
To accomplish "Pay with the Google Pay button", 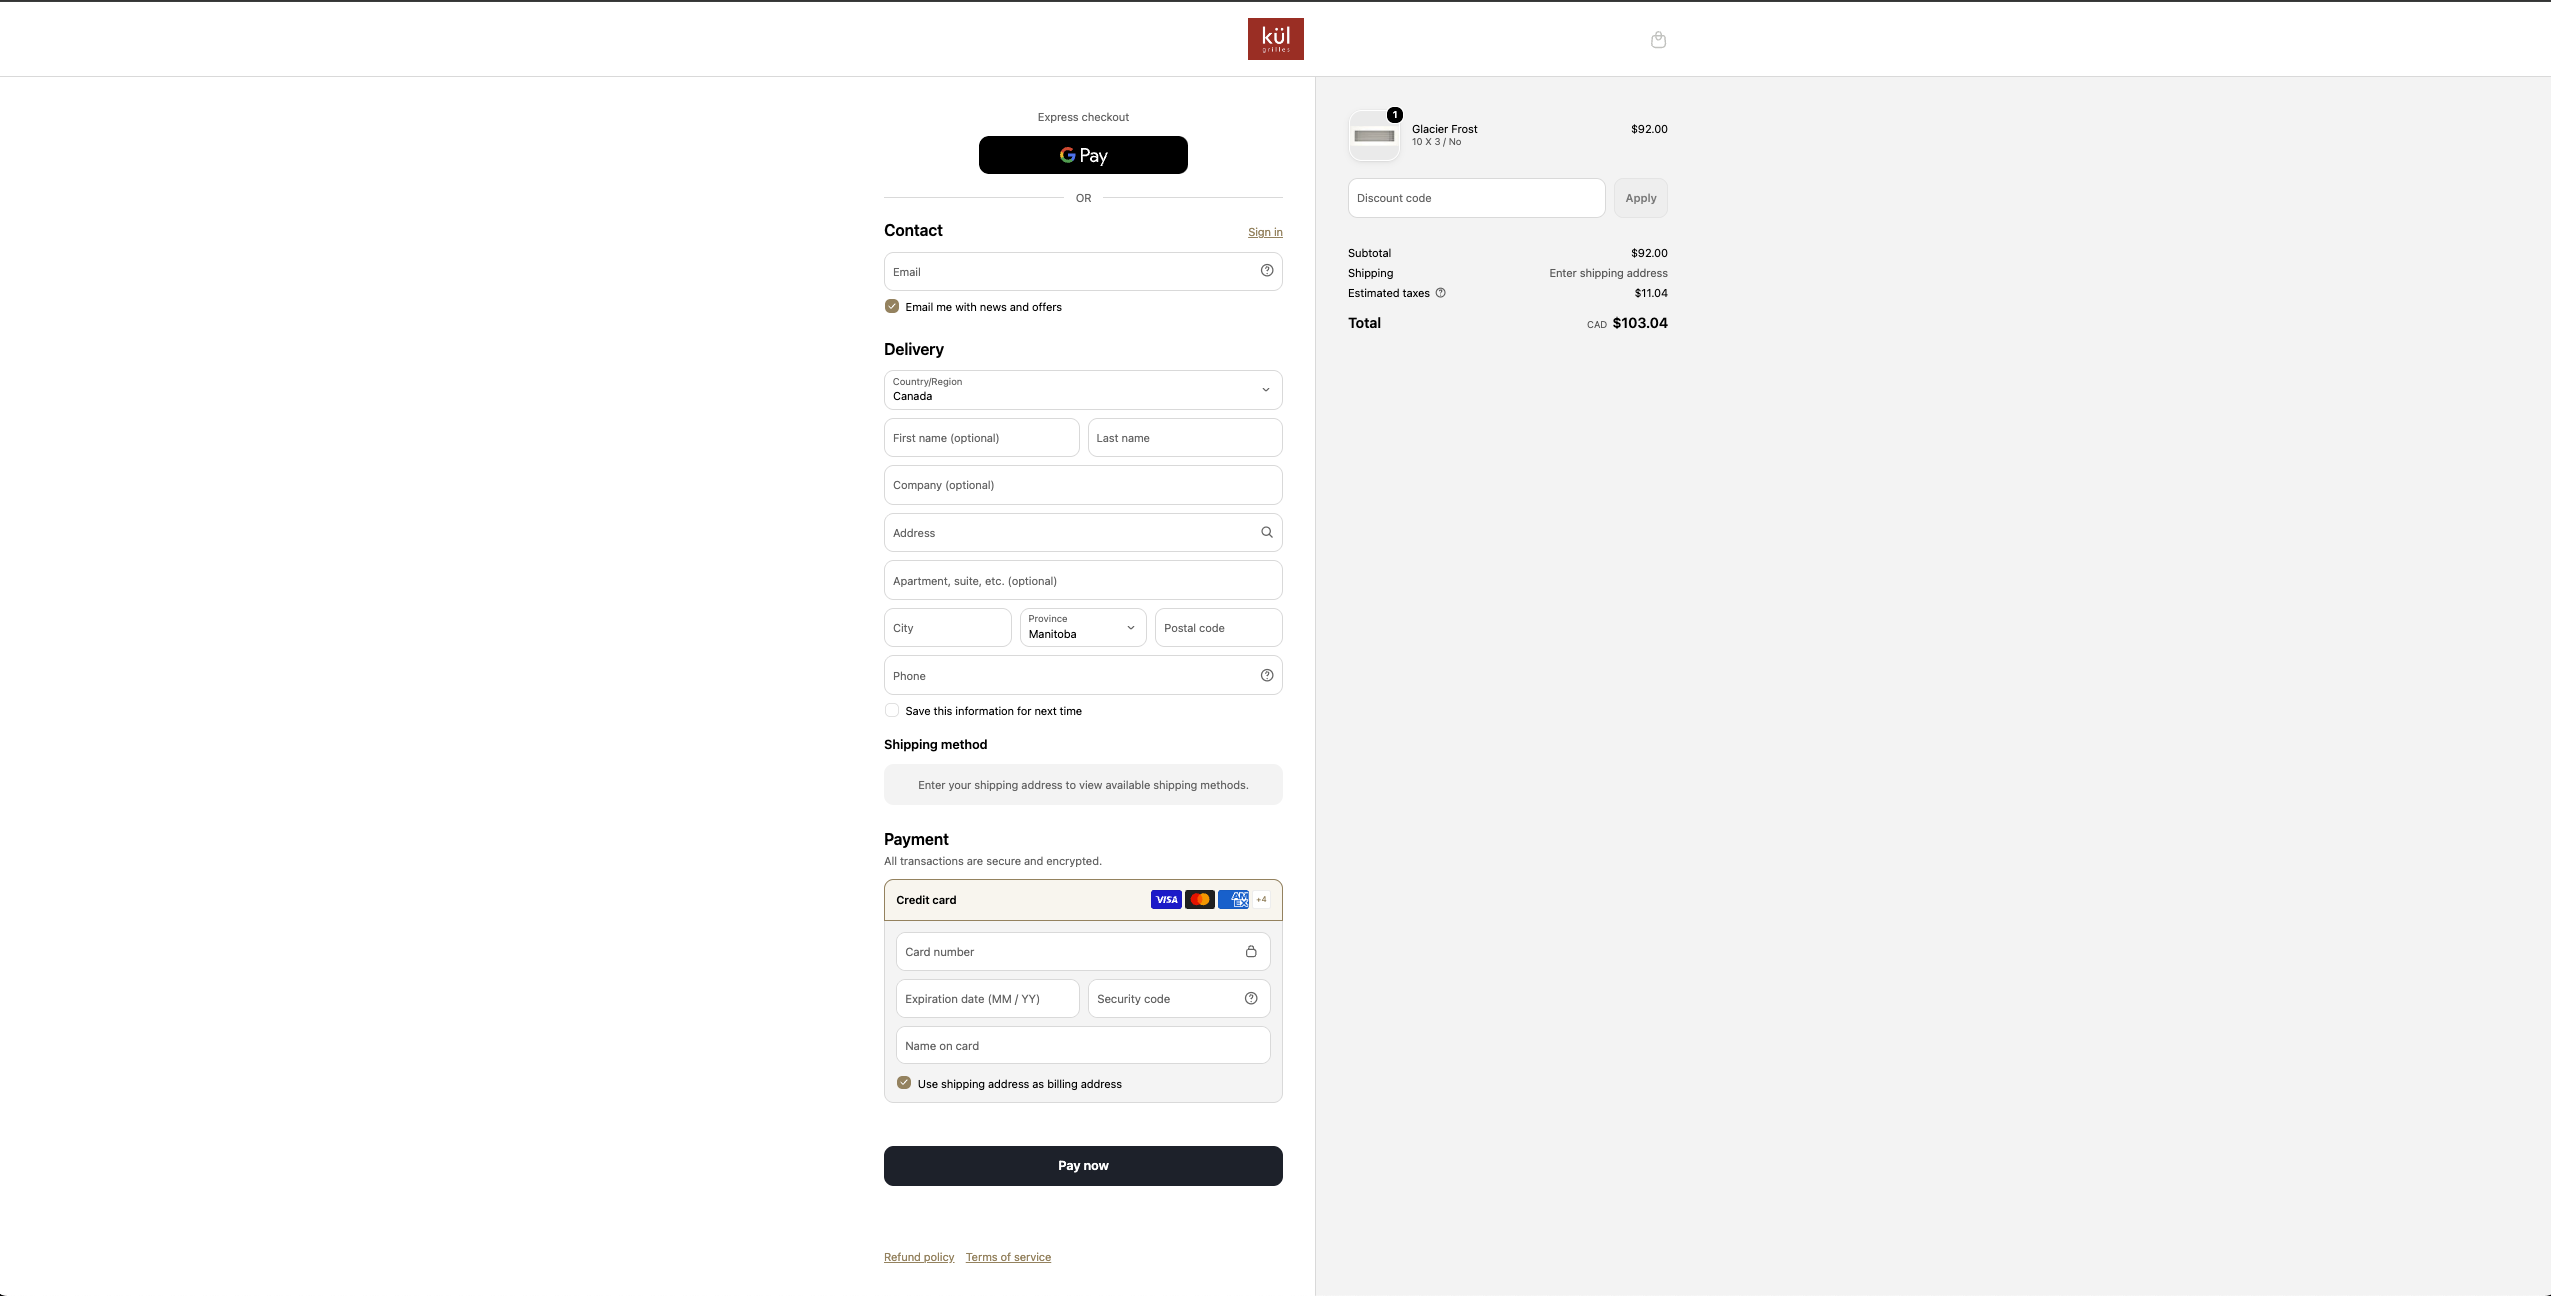I will click(x=1083, y=155).
